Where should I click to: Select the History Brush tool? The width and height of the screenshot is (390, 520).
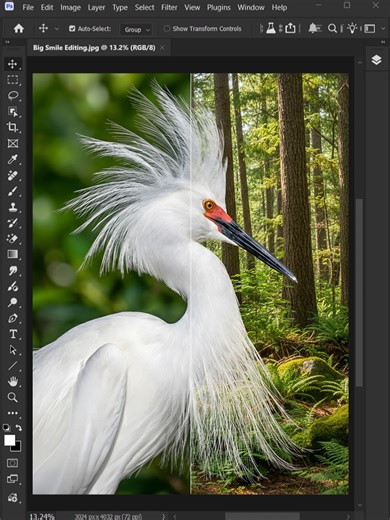point(13,223)
